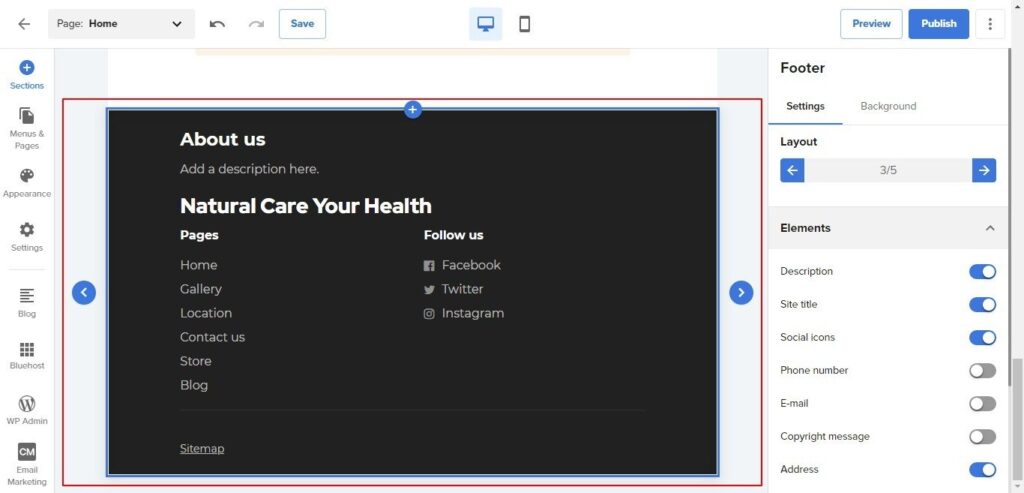This screenshot has width=1024, height=493.
Task: Open the Appearance palette icon
Action: click(x=27, y=176)
